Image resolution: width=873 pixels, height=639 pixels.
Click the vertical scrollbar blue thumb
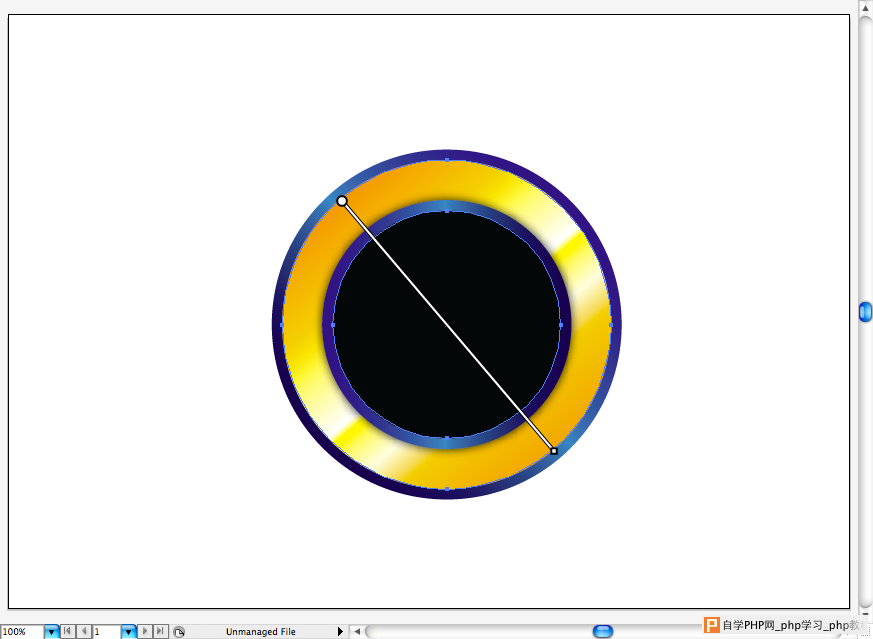[x=865, y=312]
